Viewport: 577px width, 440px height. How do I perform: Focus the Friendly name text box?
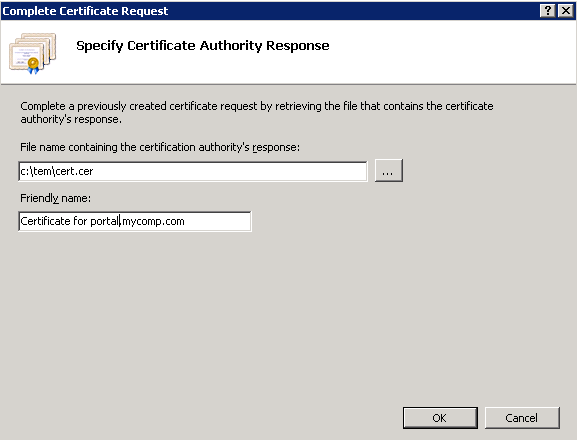point(135,221)
